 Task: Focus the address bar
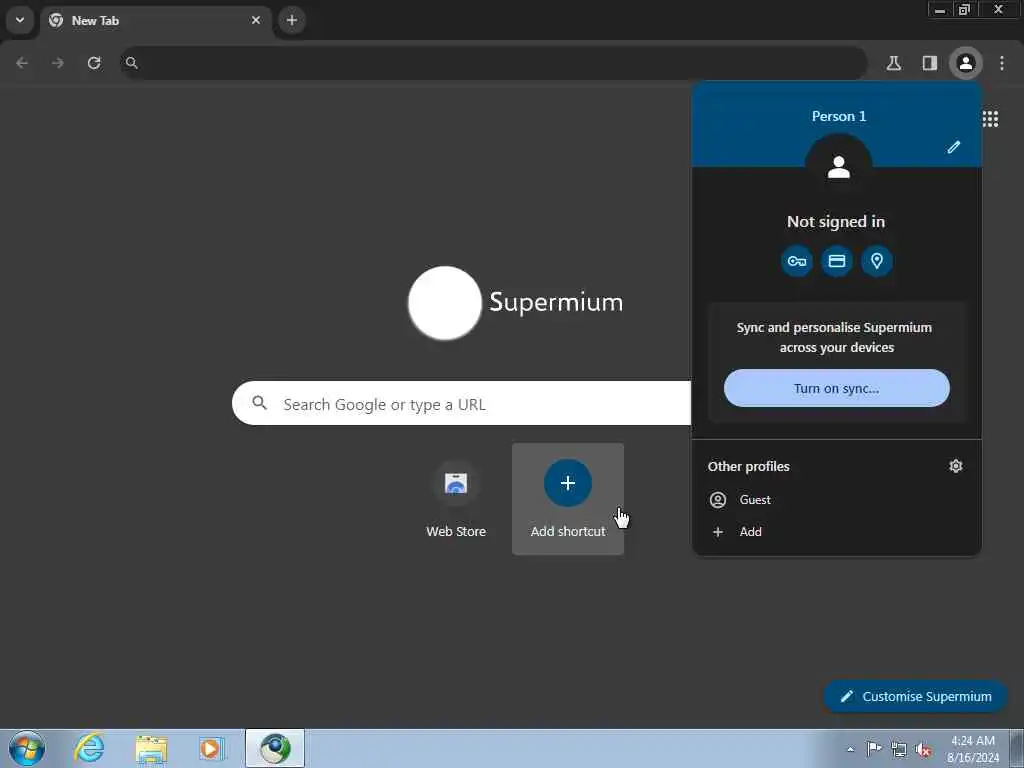pyautogui.click(x=494, y=63)
